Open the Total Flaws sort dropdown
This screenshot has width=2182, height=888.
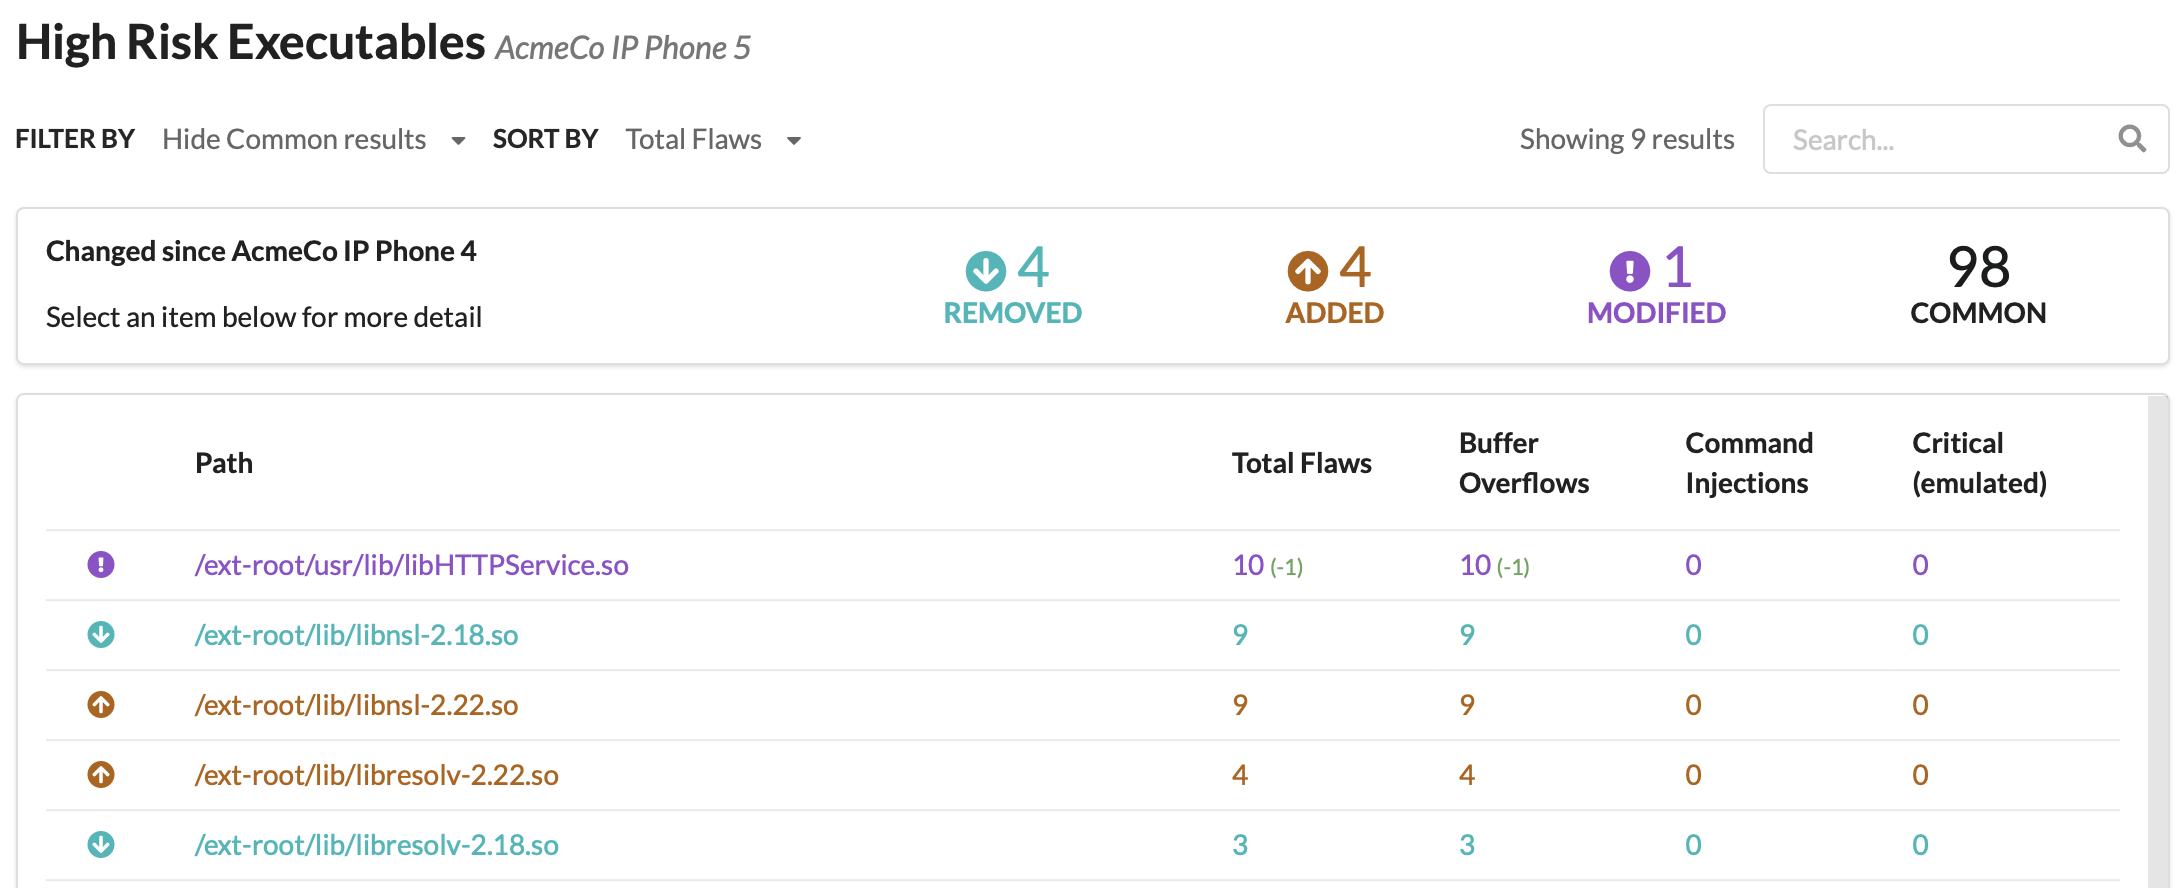tap(693, 139)
